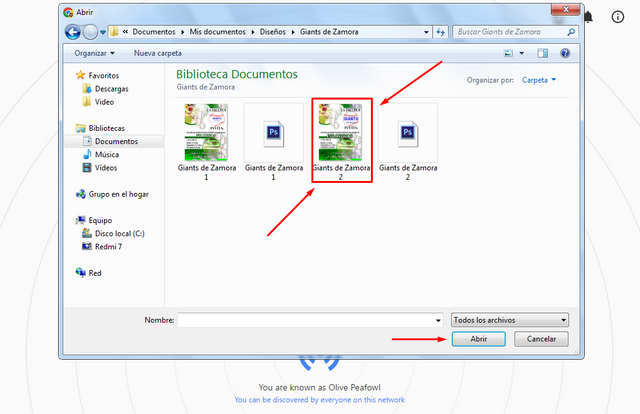Click the info icon at top right
The height and width of the screenshot is (414, 640).
618,17
